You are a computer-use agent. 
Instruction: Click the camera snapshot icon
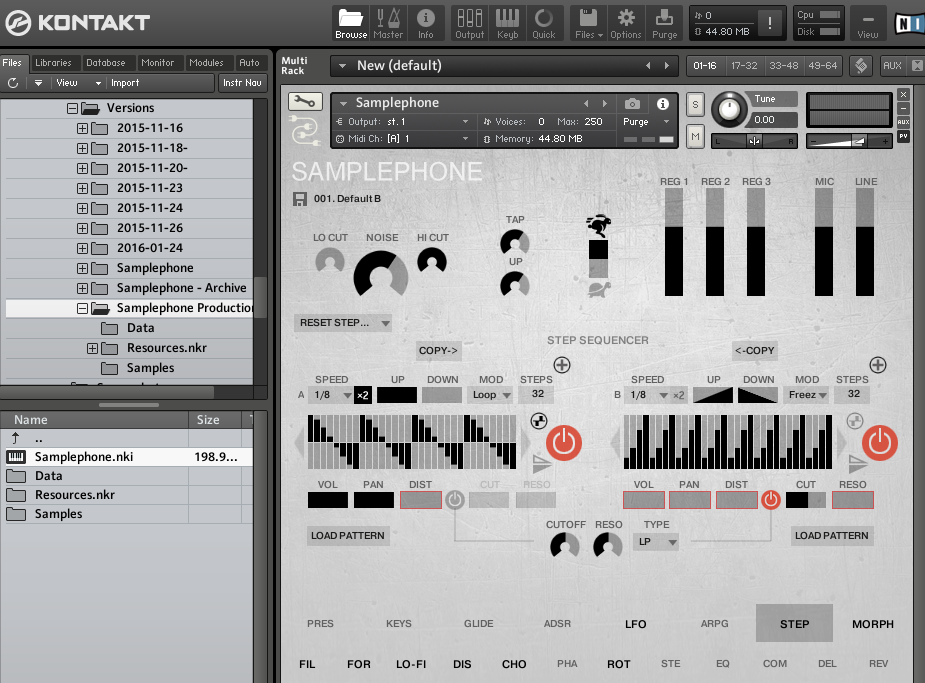point(632,104)
